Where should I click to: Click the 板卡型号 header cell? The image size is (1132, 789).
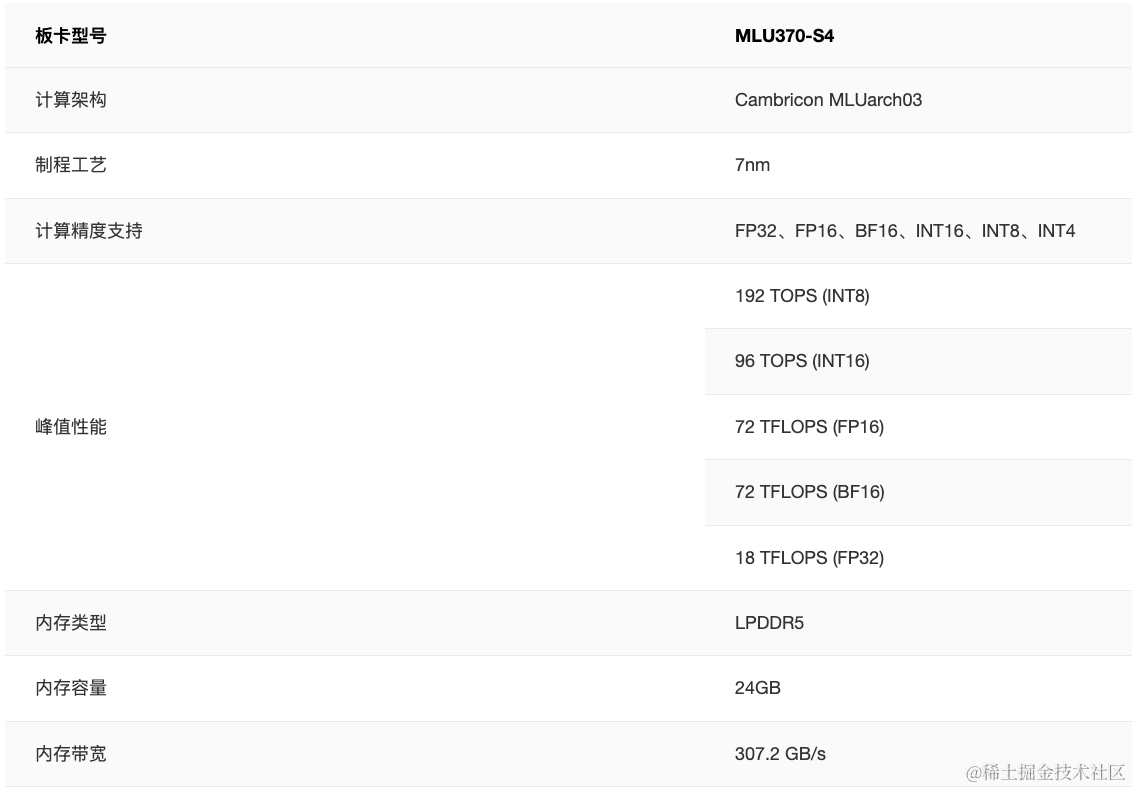click(x=70, y=36)
